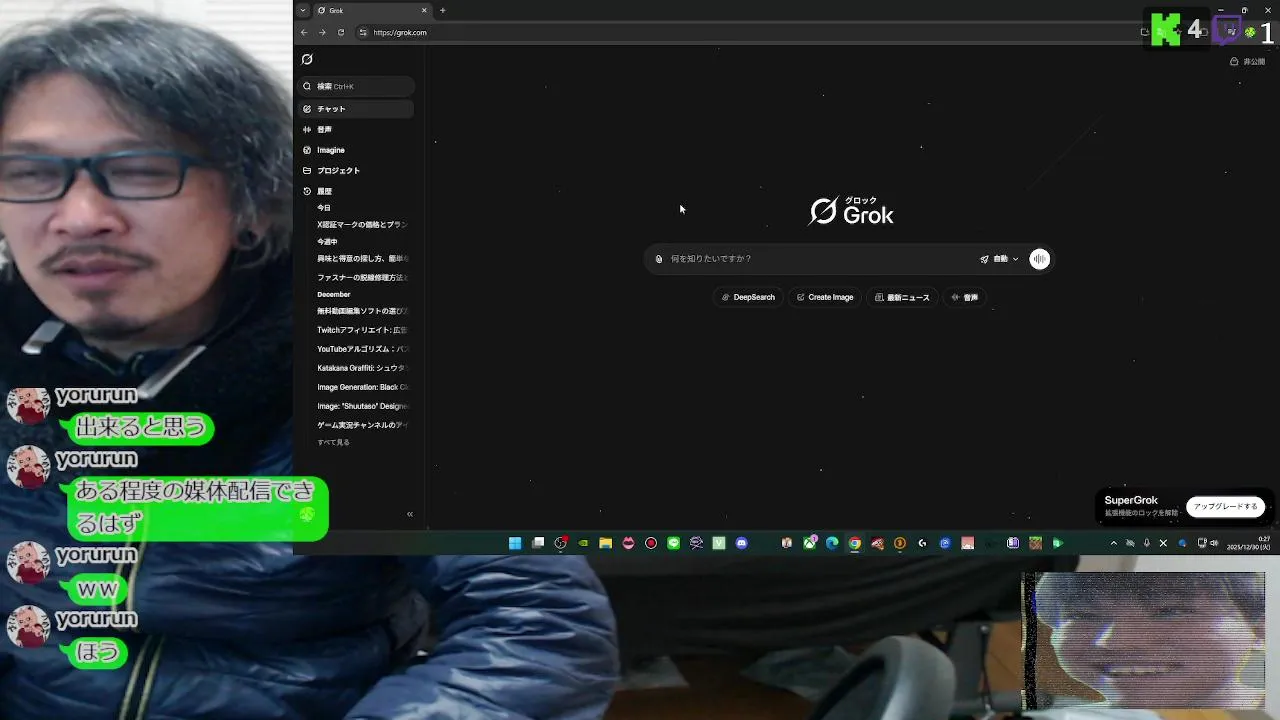Click the browser forward arrow
Screen dimensions: 1280x720
[322, 32]
